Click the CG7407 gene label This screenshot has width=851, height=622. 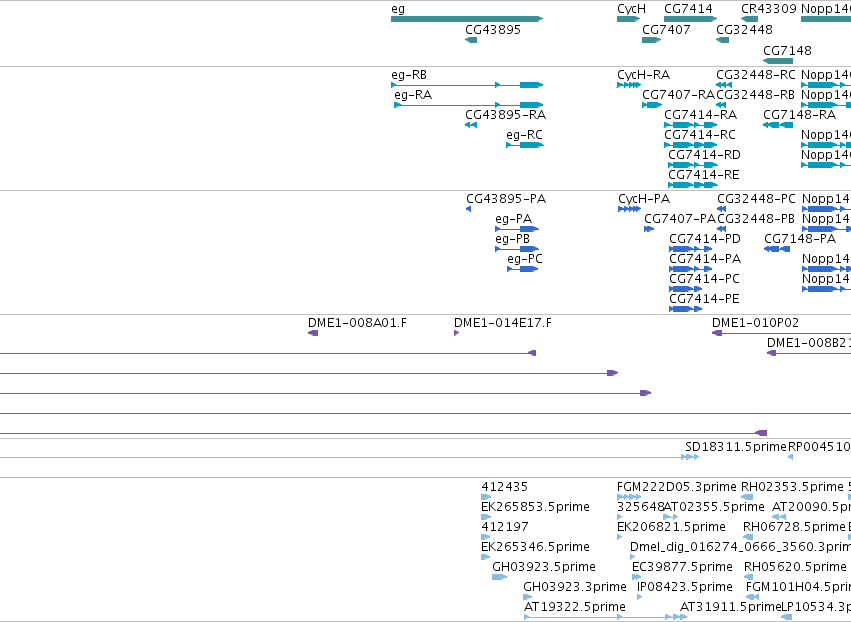[x=666, y=29]
